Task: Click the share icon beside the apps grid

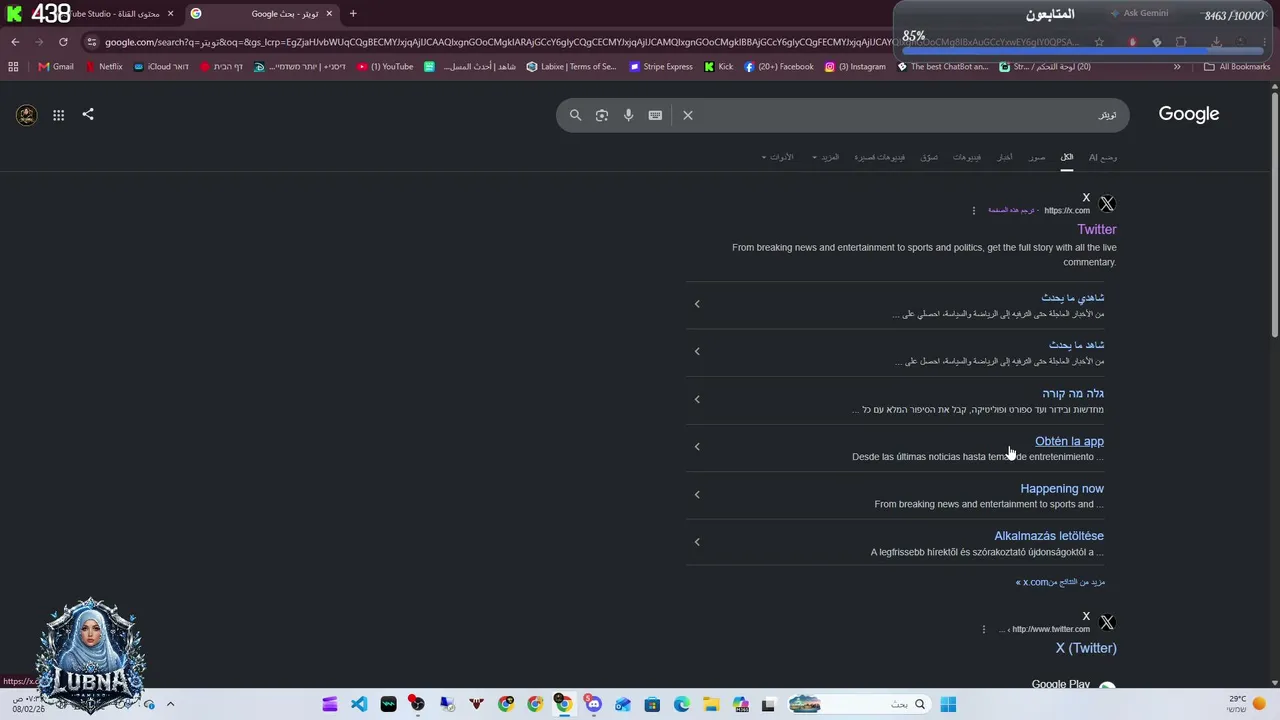Action: [x=88, y=114]
